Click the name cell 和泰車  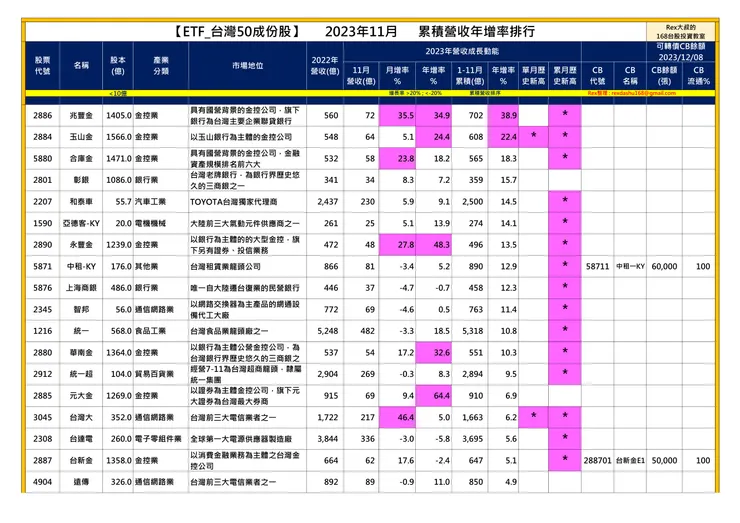tap(81, 202)
